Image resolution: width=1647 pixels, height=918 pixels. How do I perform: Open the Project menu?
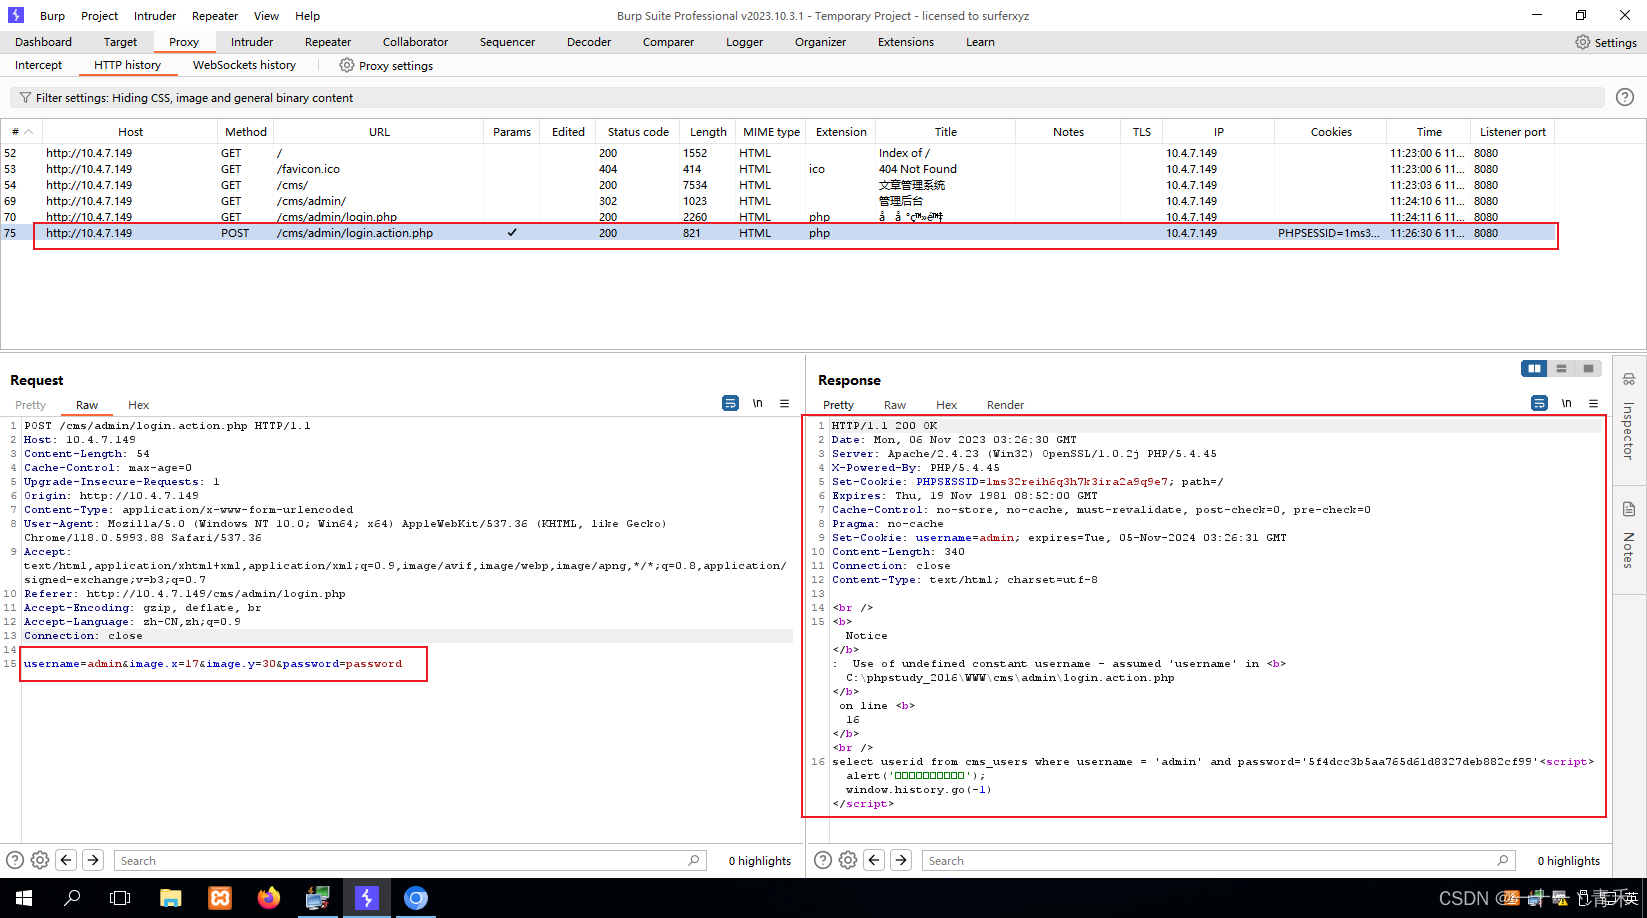point(99,16)
